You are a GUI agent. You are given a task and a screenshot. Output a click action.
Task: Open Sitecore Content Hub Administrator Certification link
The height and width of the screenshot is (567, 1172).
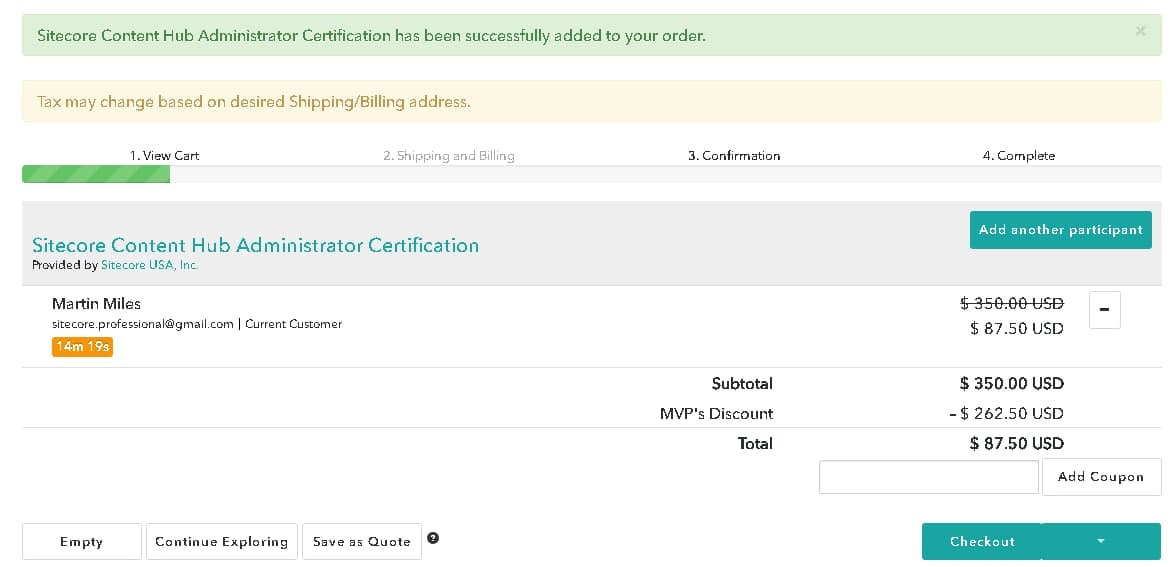pyautogui.click(x=255, y=245)
